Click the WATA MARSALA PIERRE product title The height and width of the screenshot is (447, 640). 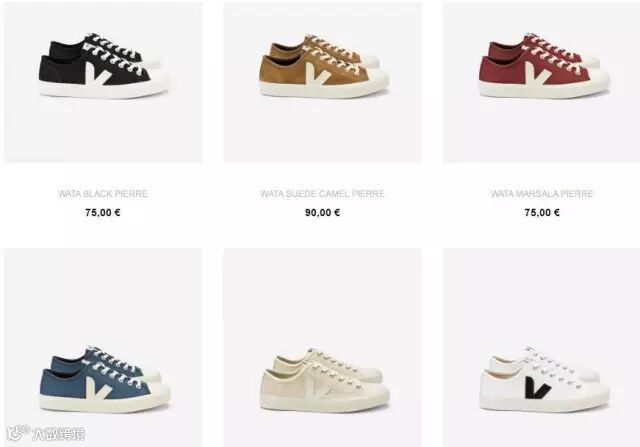(542, 193)
